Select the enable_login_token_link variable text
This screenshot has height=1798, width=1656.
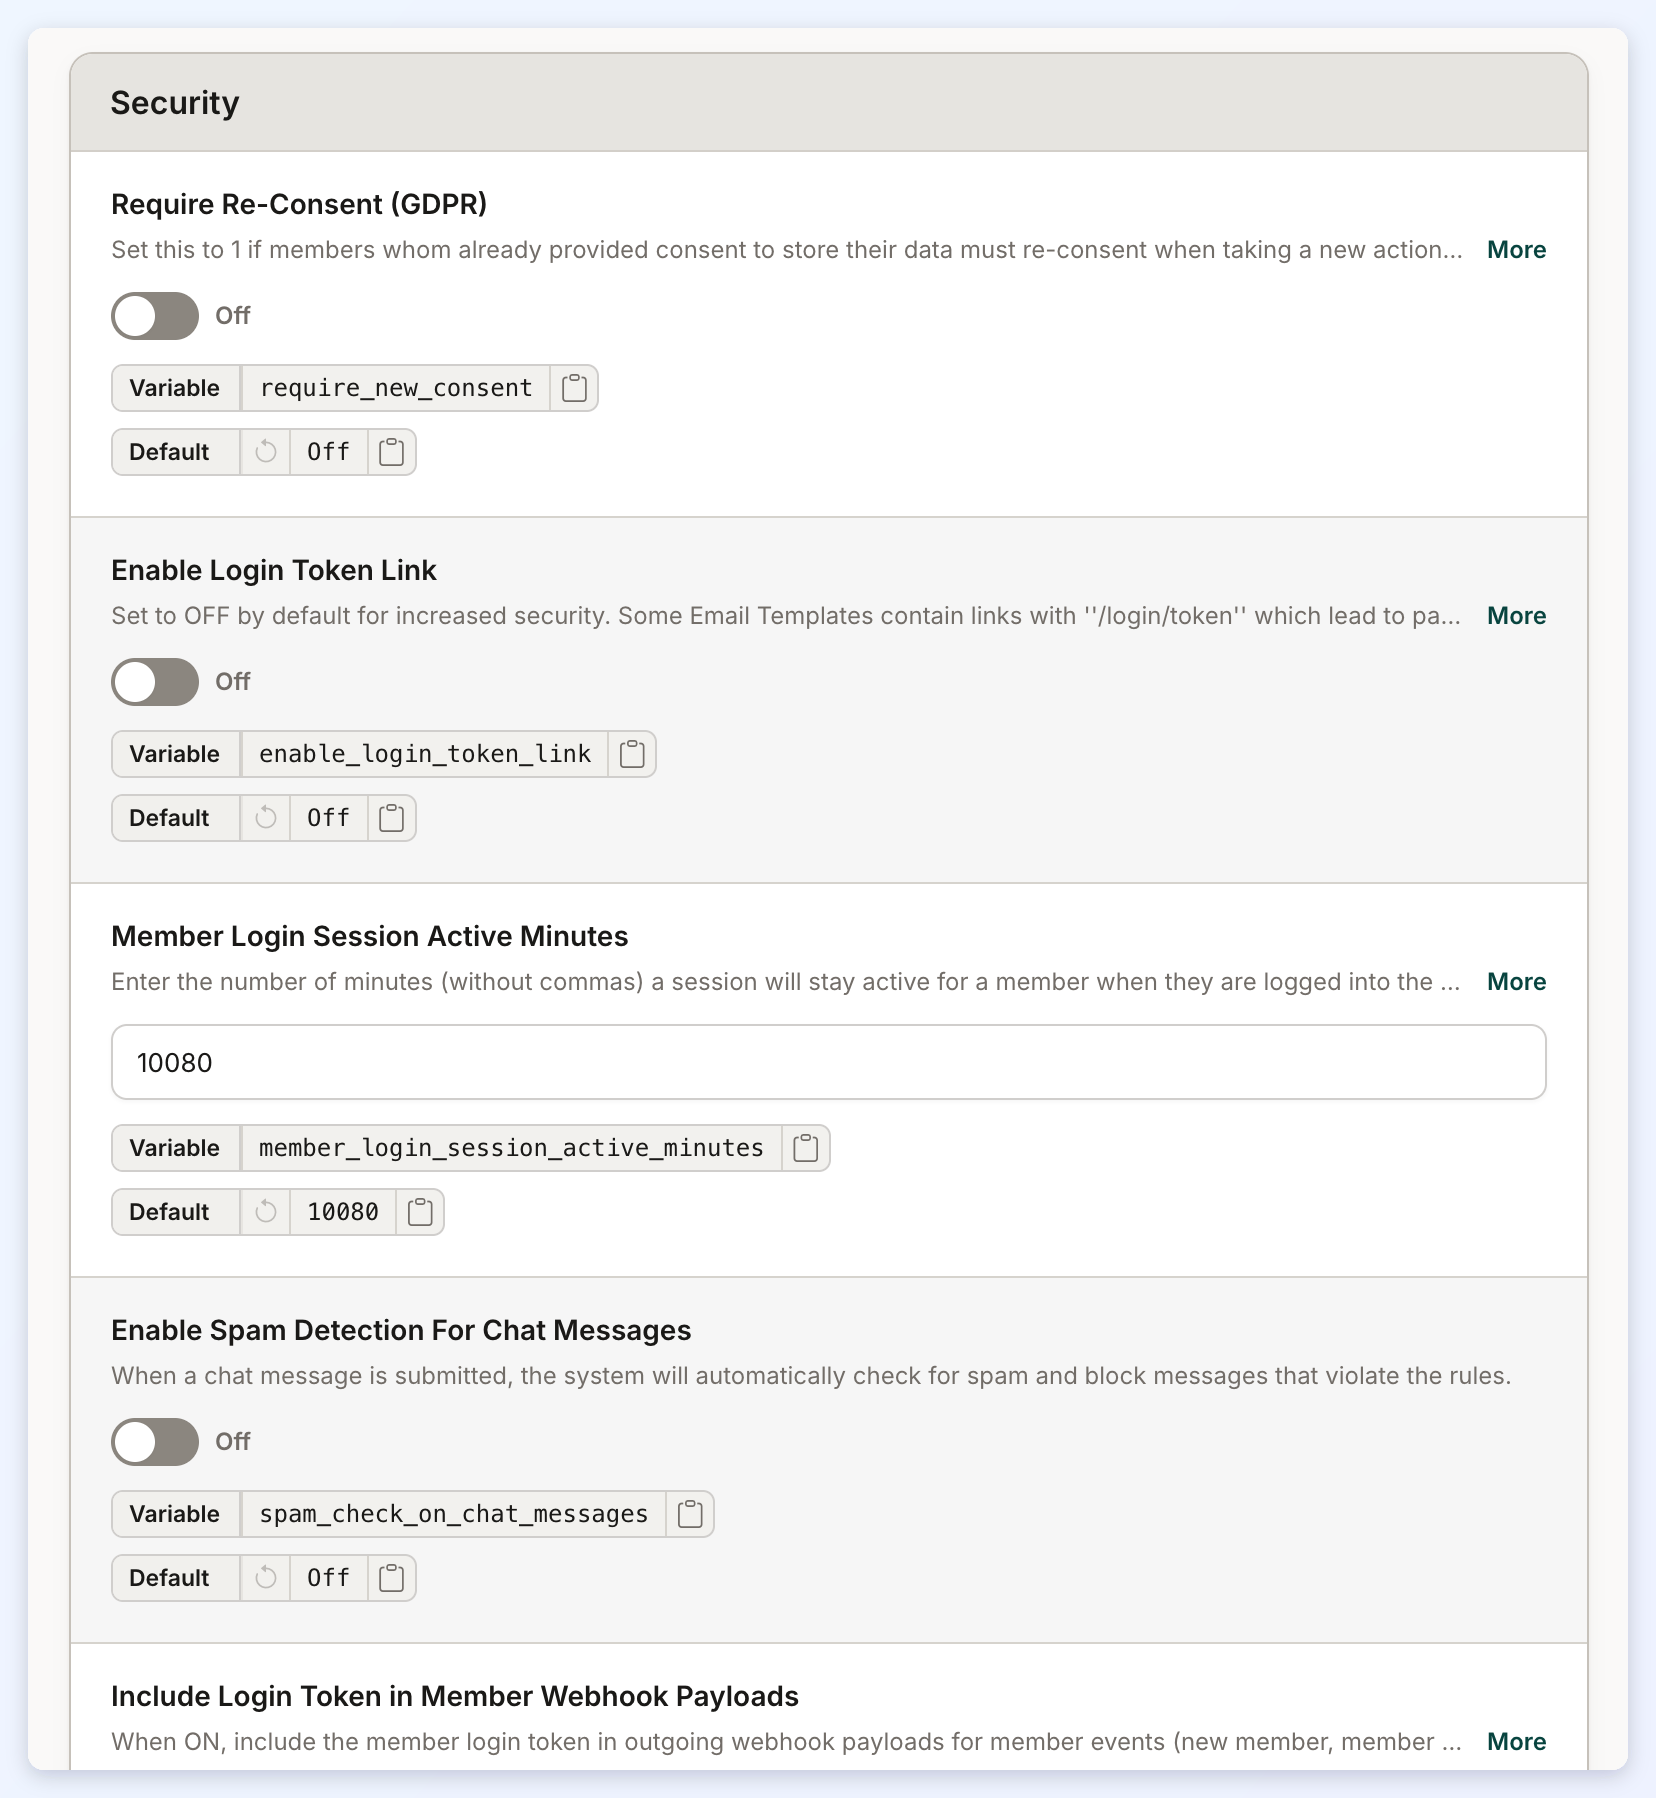pyautogui.click(x=425, y=754)
